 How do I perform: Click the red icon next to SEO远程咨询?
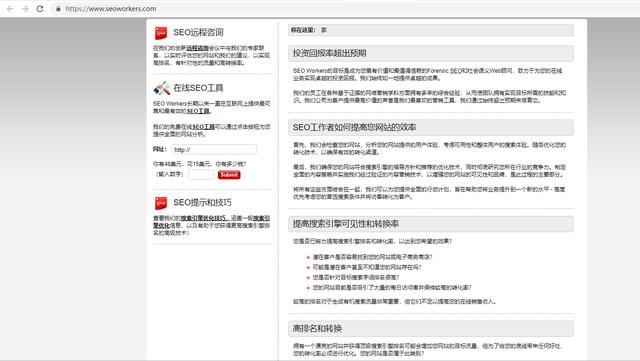(x=161, y=33)
